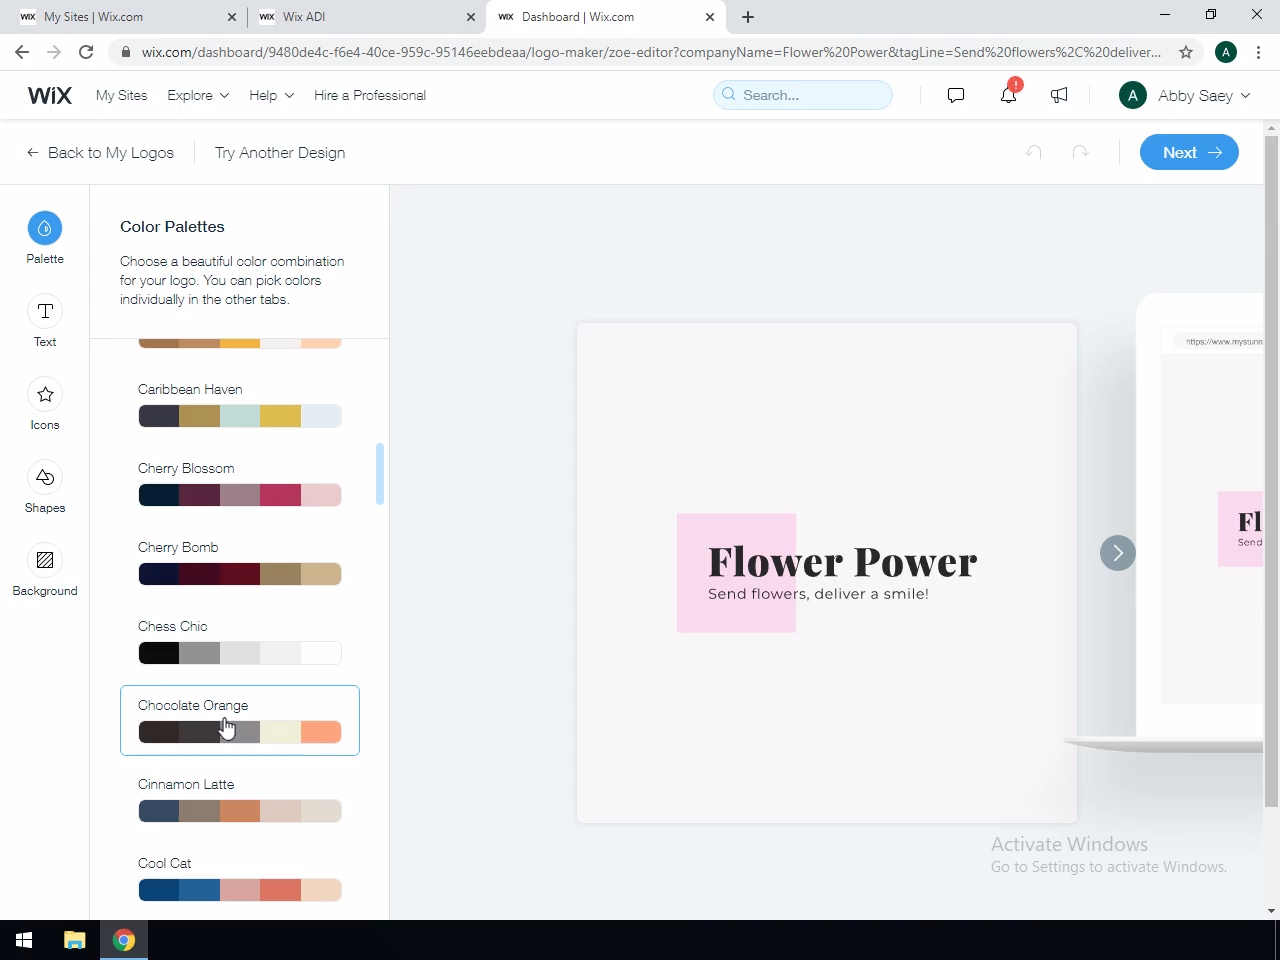Screen dimensions: 1280x960
Task: Close the My Sites tab
Action: (x=232, y=17)
